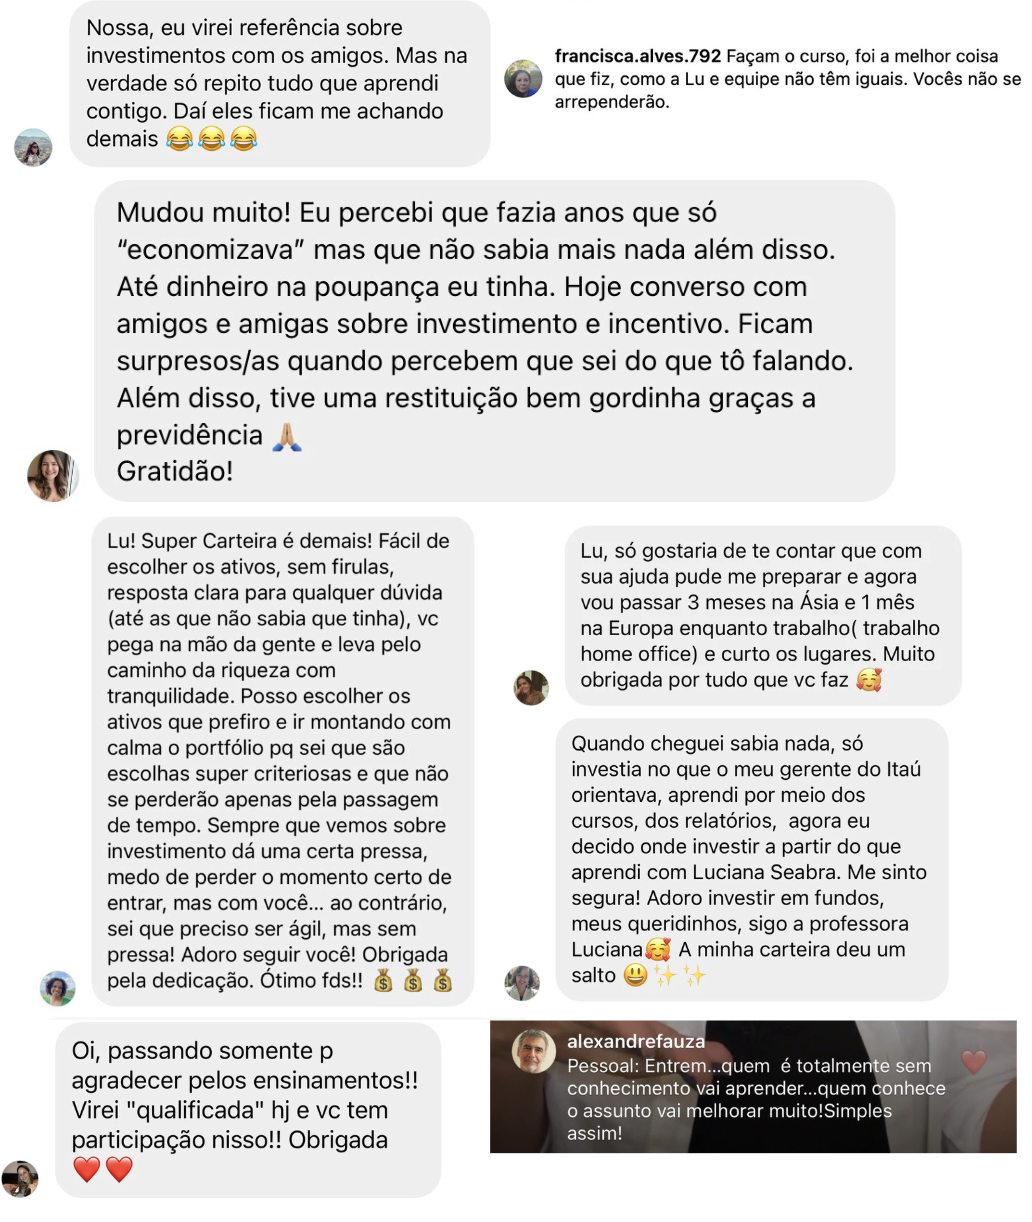Image resolution: width=1032 pixels, height=1222 pixels.
Task: Click avatar beside 'Oi, passando somente' message
Action: coord(20,1179)
